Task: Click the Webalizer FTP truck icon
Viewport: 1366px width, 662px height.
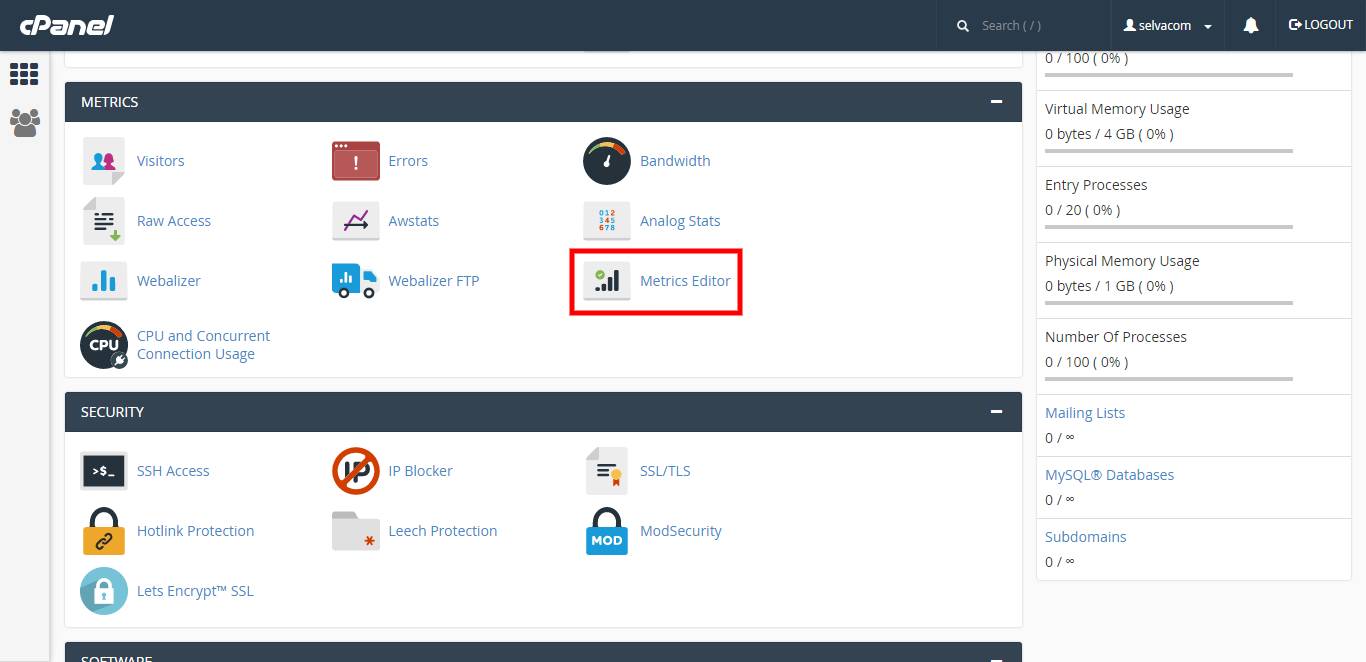Action: click(x=356, y=281)
